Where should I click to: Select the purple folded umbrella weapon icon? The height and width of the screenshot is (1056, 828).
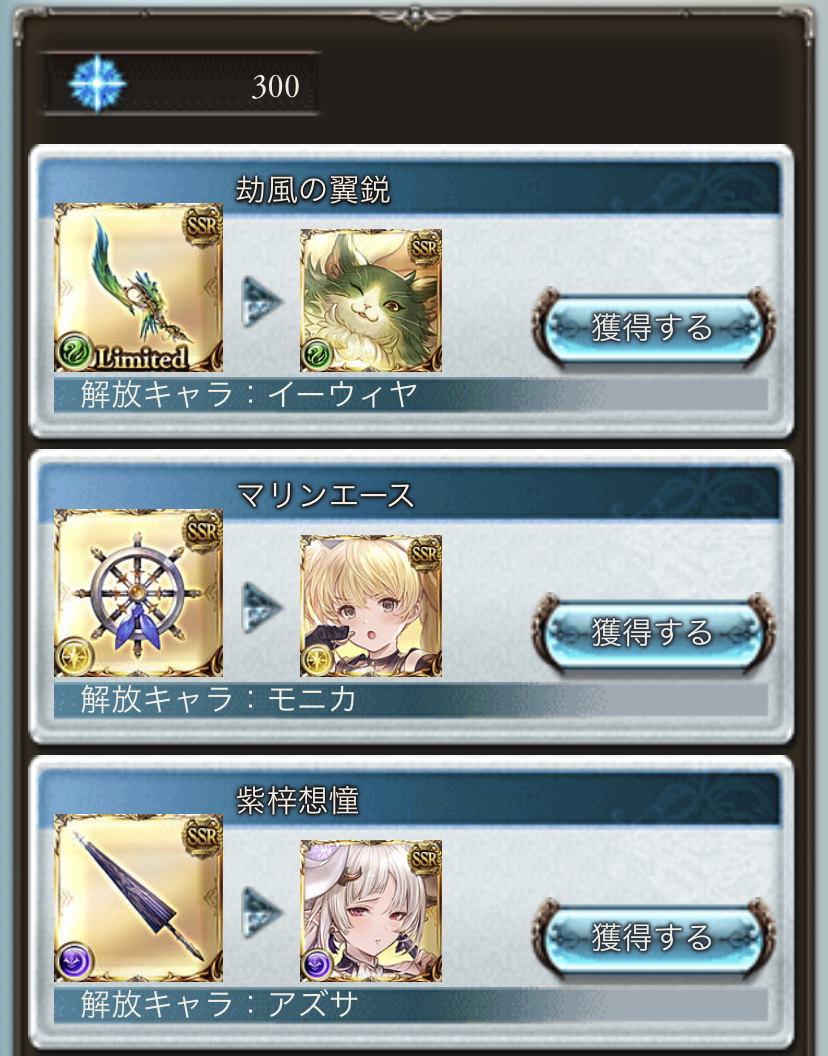[x=138, y=898]
